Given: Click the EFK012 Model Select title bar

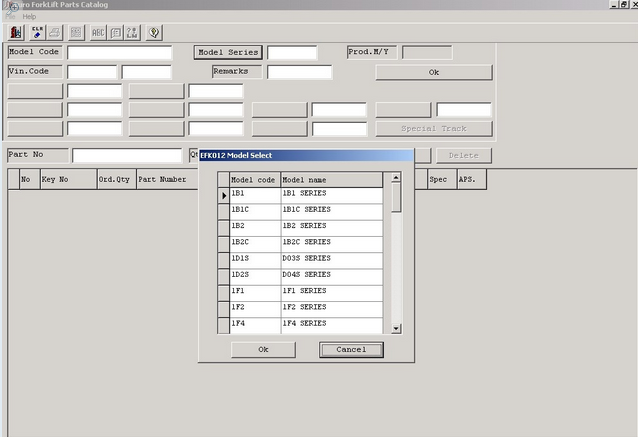Looking at the screenshot, I should click(x=306, y=155).
